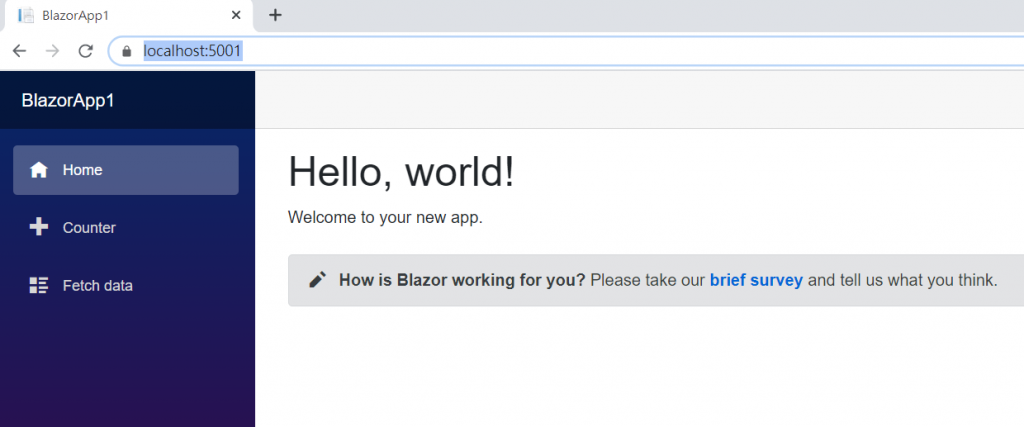This screenshot has height=427, width=1024.
Task: Click the browser back arrow
Action: click(x=20, y=51)
